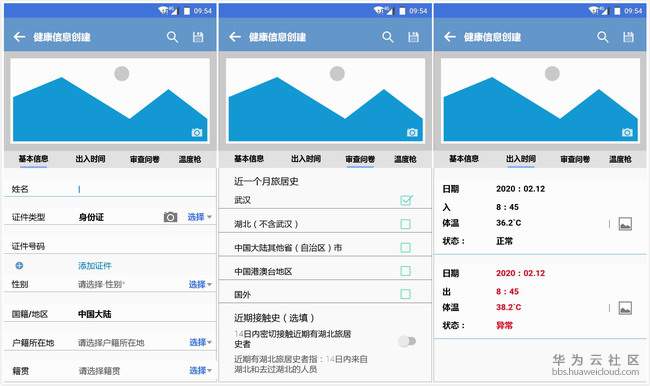Tap middle screen image placeholder banner
650x386 pixels.
coord(325,100)
